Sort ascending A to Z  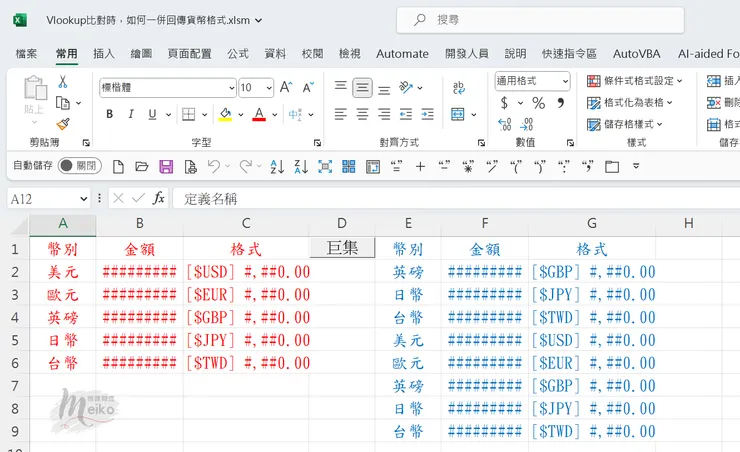click(277, 167)
